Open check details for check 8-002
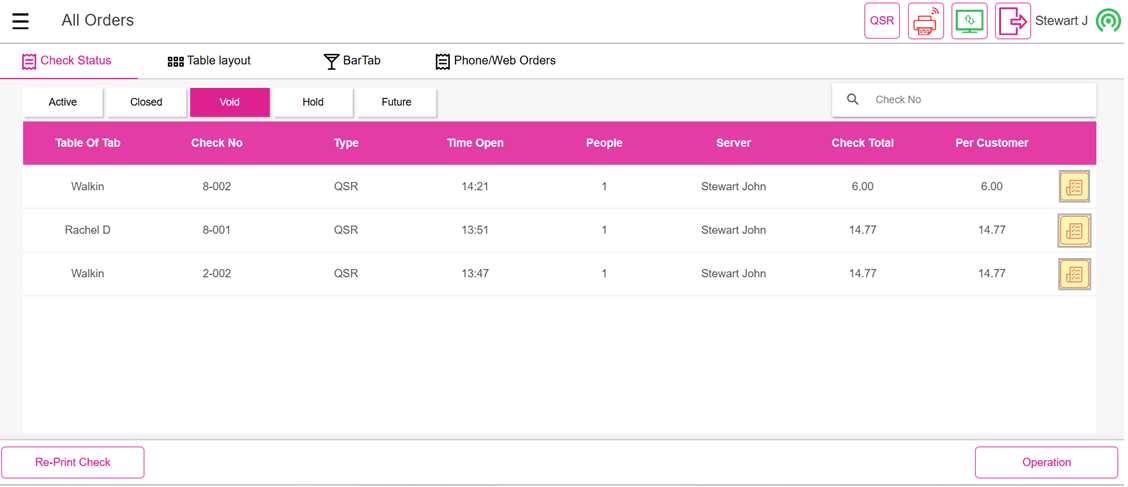This screenshot has width=1128, height=487. [x=1074, y=187]
